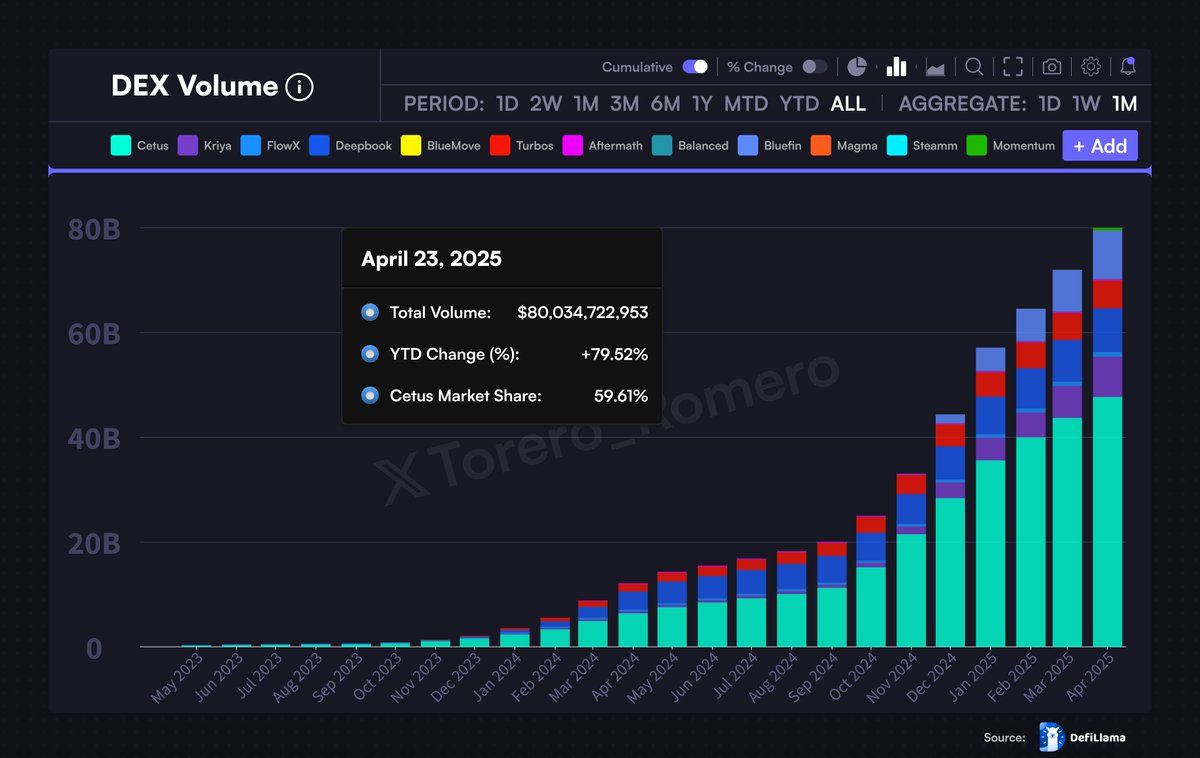This screenshot has height=758, width=1200.
Task: Toggle the Turbos legend swatch
Action: coord(500,146)
